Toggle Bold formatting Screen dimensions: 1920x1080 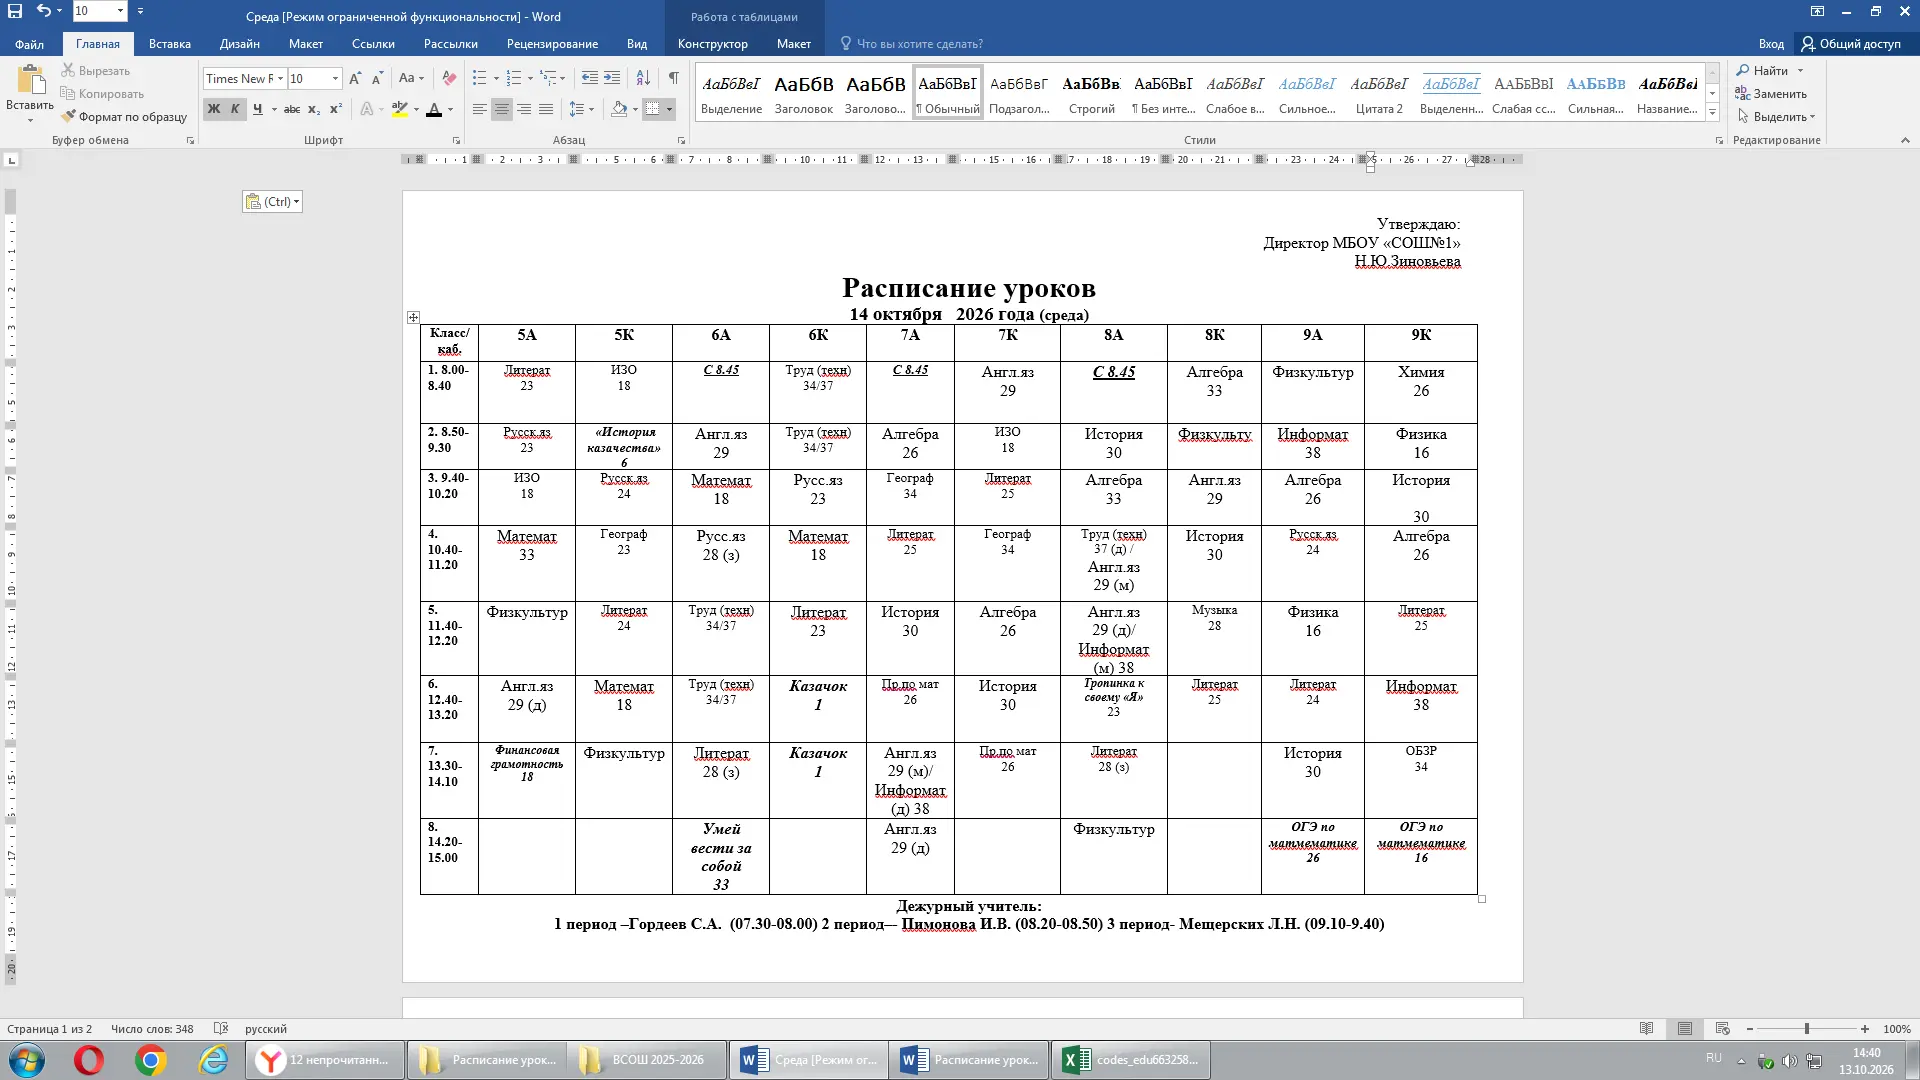(214, 110)
